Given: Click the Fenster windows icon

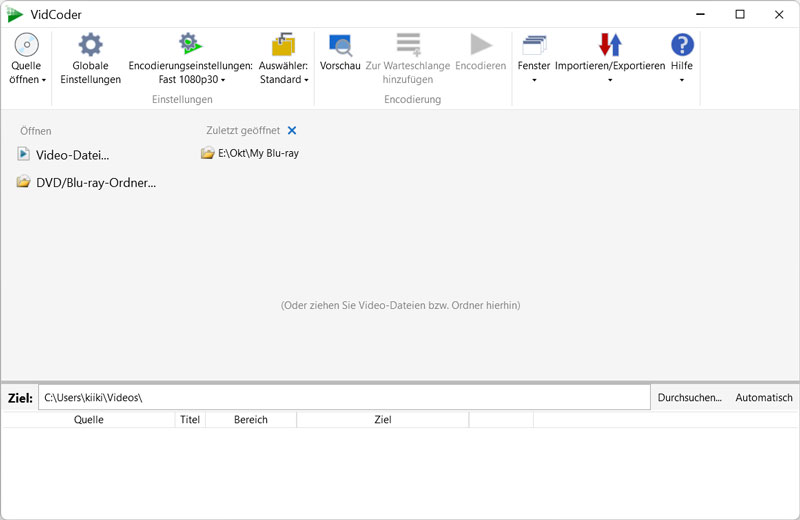Looking at the screenshot, I should tap(534, 45).
